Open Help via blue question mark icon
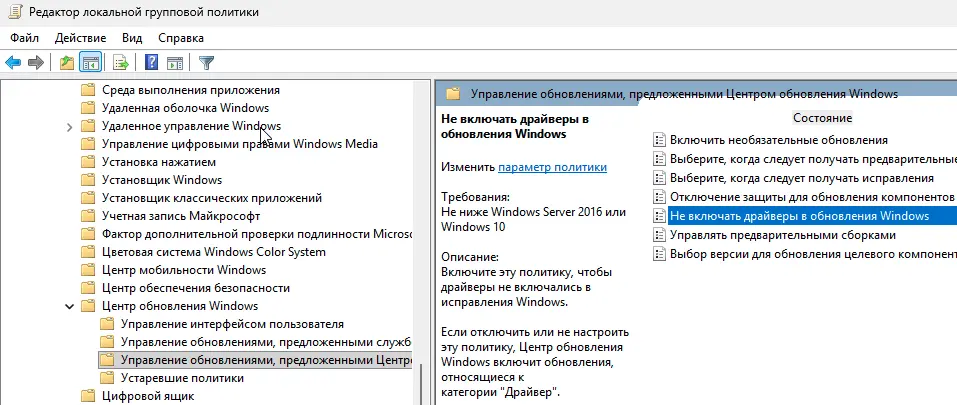 pos(152,63)
